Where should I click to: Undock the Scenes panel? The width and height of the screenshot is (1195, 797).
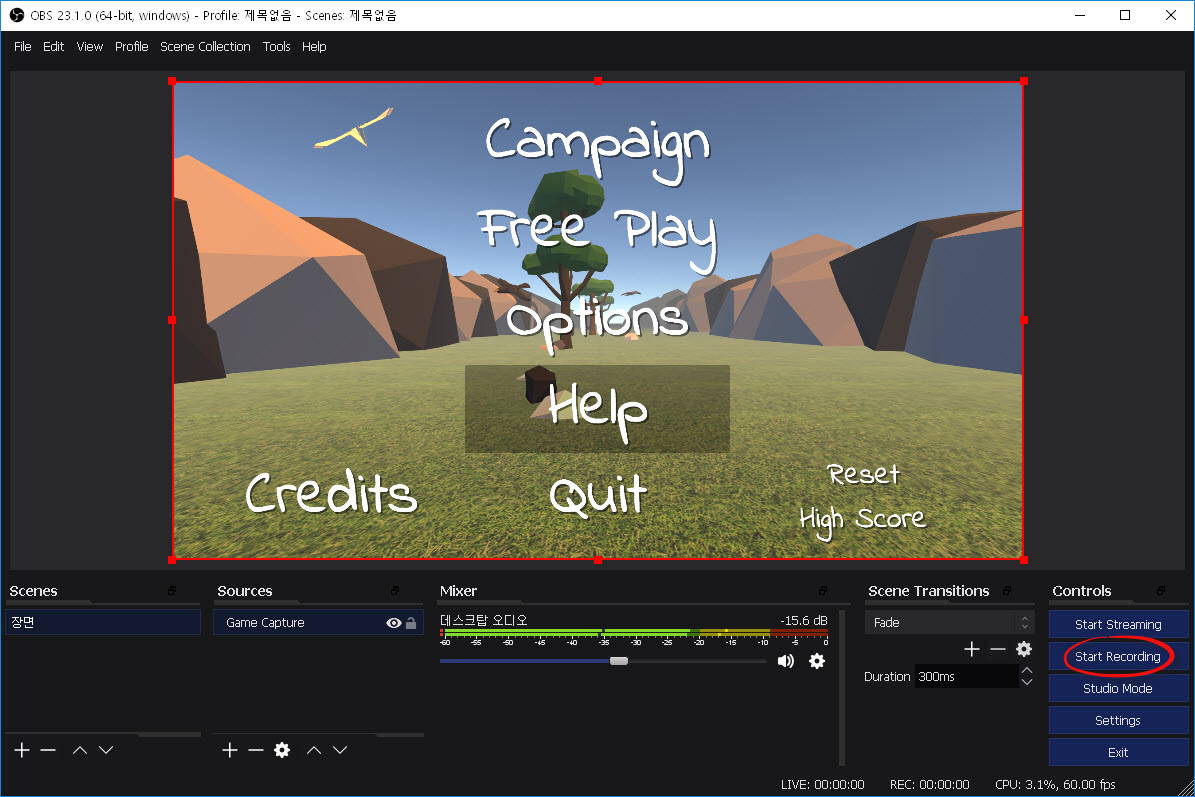(172, 591)
